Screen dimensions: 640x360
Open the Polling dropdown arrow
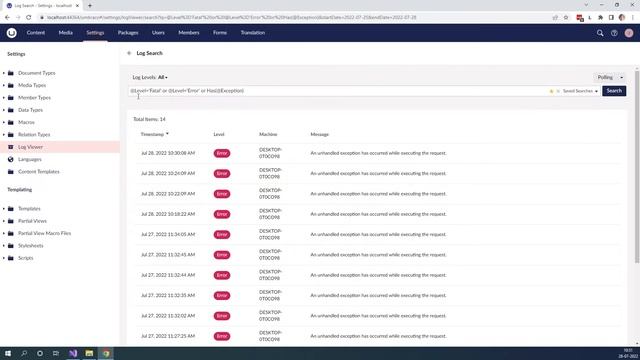pos(621,77)
